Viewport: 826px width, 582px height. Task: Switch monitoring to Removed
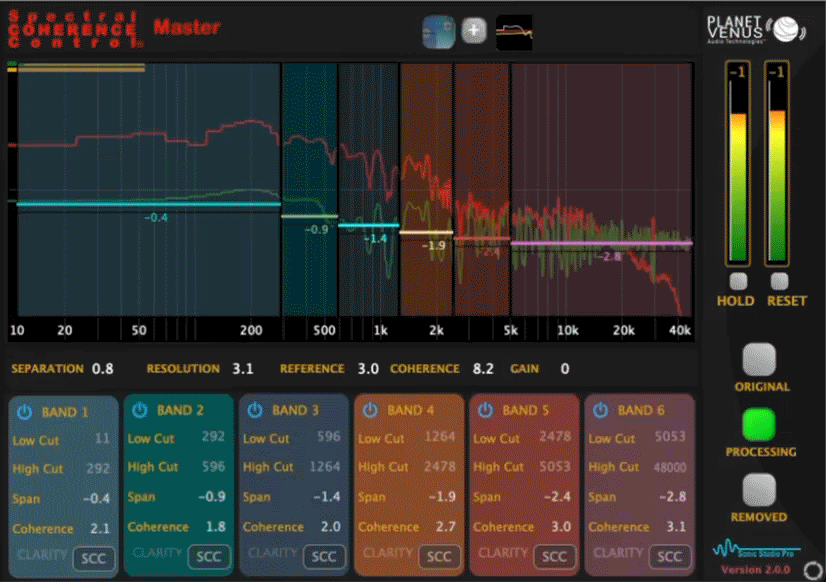761,489
